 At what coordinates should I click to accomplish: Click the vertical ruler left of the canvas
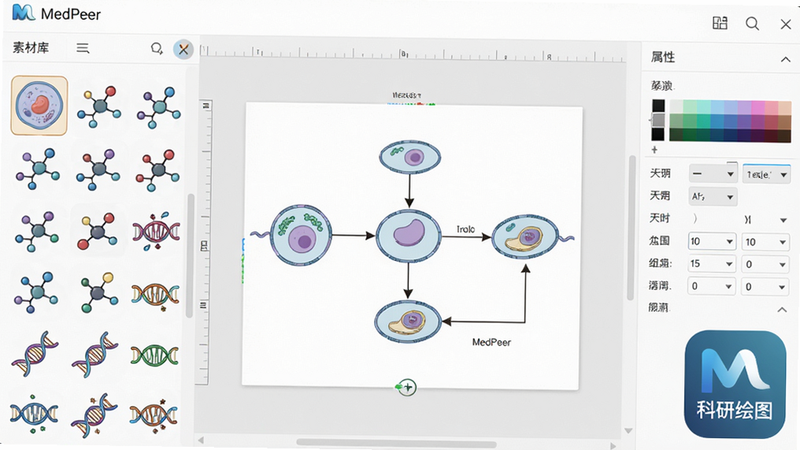pos(205,242)
